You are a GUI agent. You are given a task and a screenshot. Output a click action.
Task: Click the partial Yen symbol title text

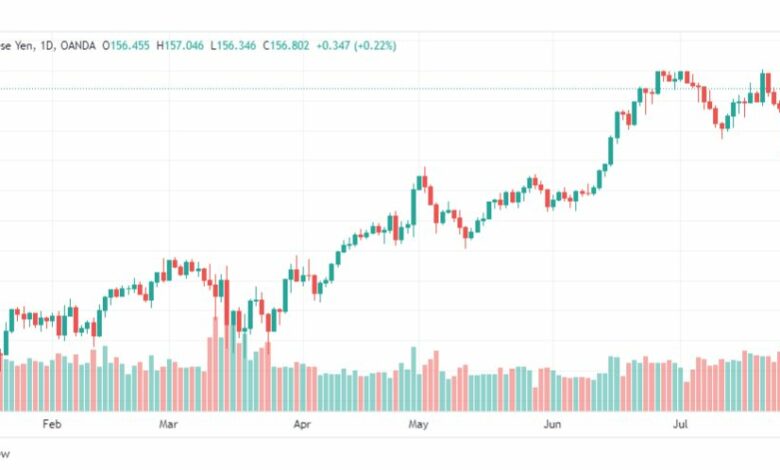tap(16, 46)
